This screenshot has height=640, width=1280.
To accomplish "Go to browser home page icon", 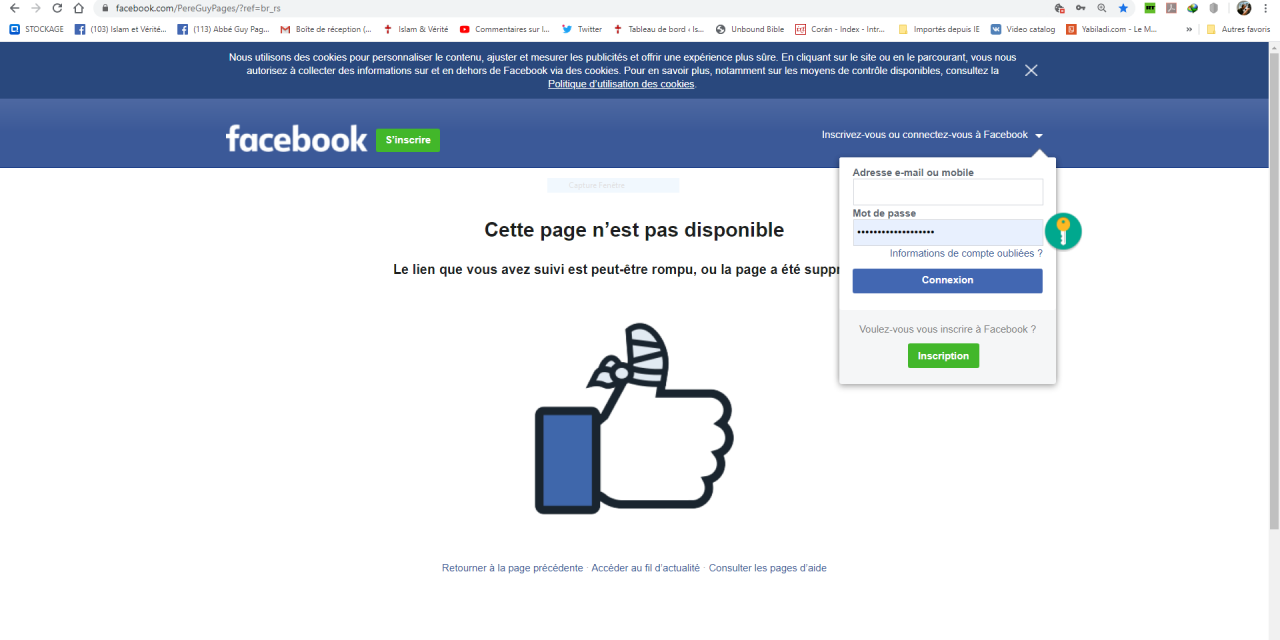I will click(x=79, y=8).
